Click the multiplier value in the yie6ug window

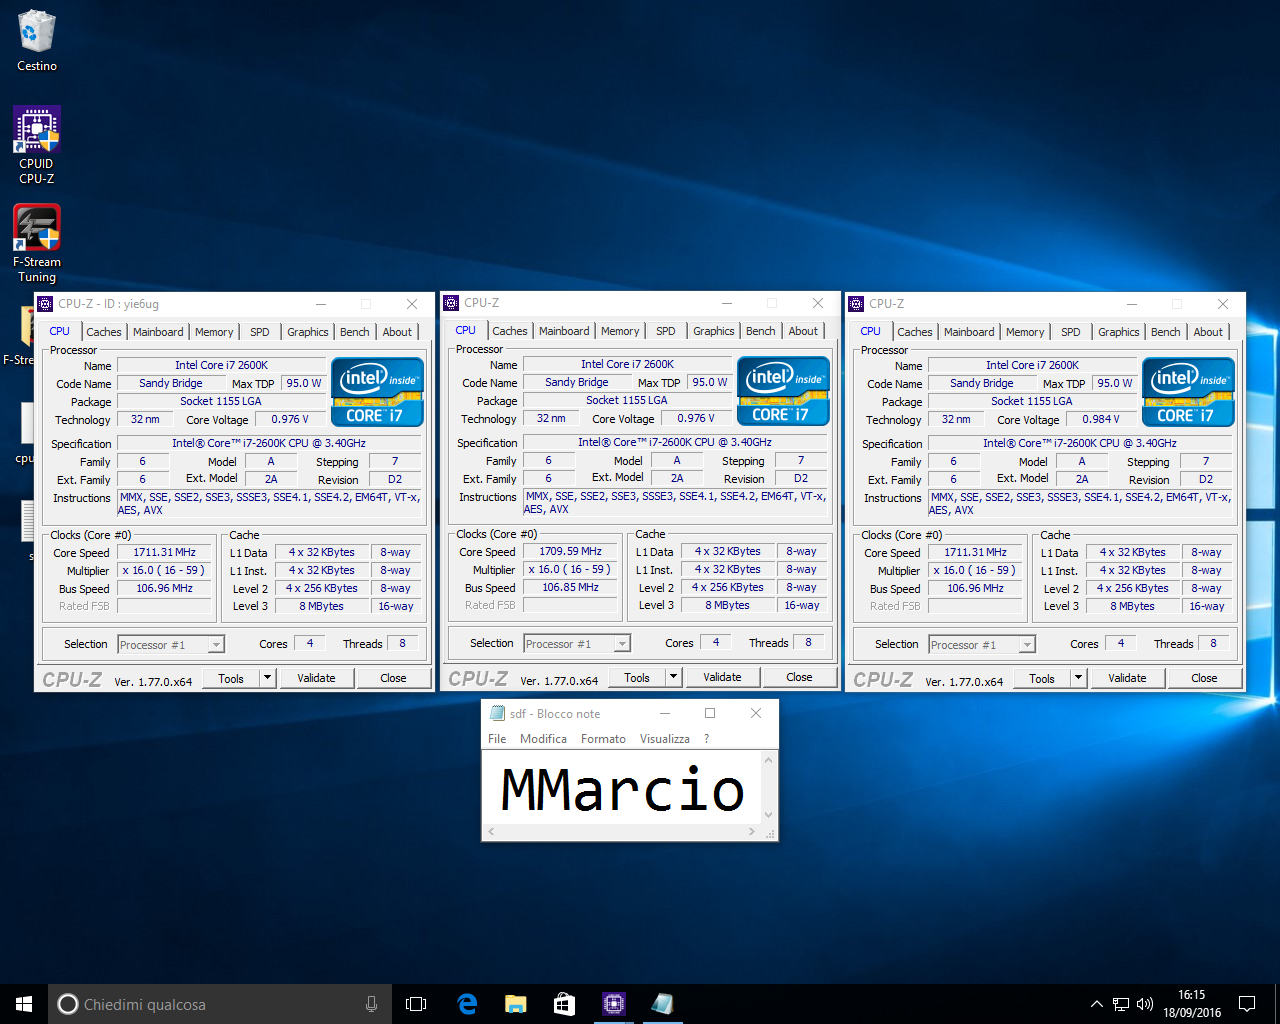tap(165, 570)
